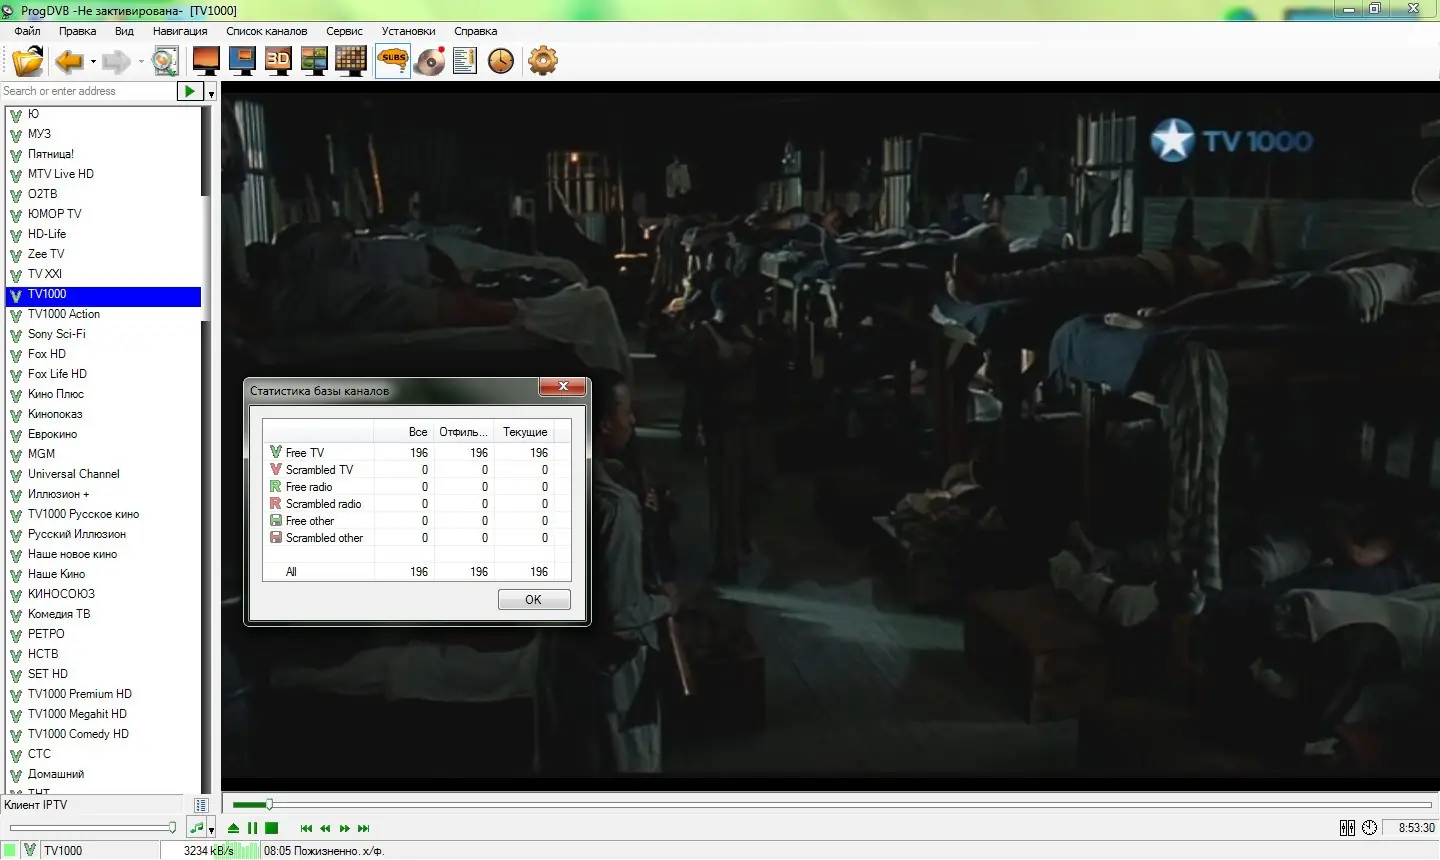Click the Search or enter address field
Viewport: 1440px width, 860px height.
pyautogui.click(x=89, y=91)
